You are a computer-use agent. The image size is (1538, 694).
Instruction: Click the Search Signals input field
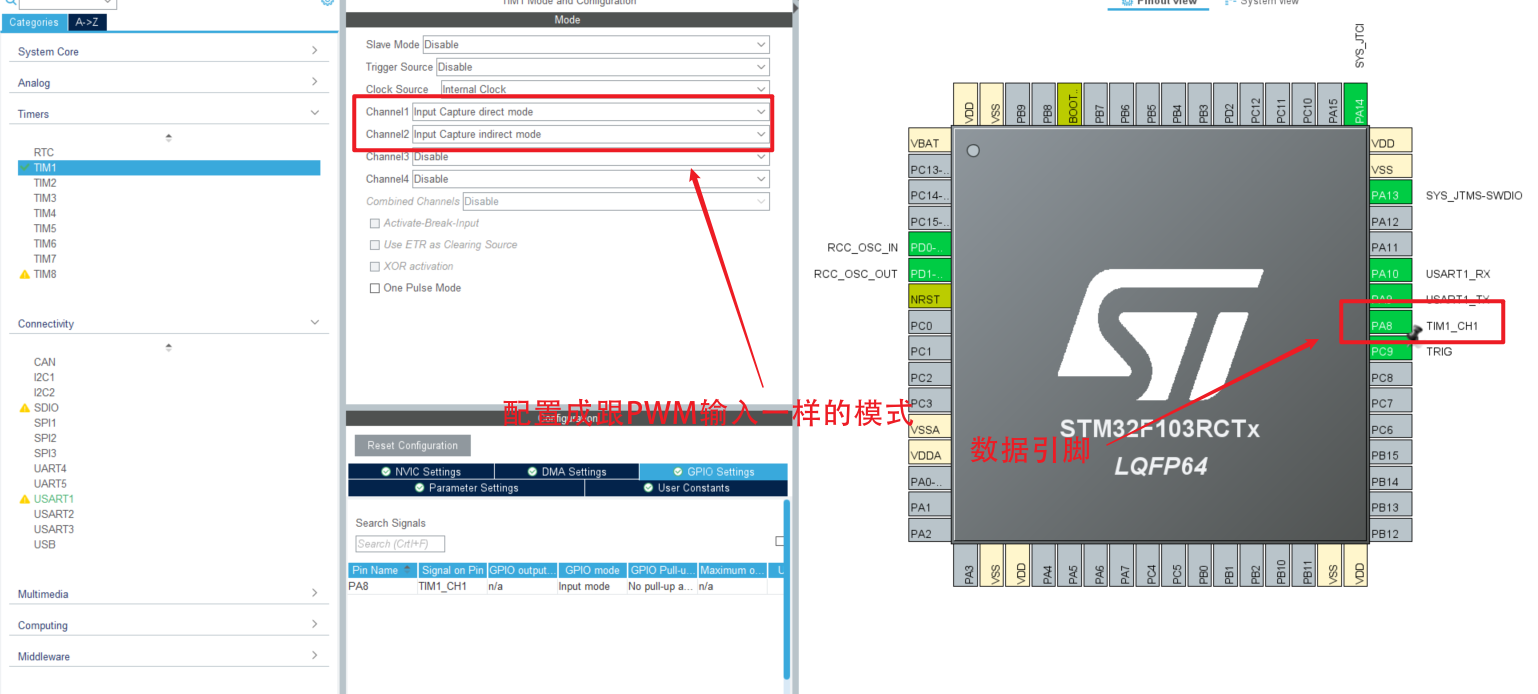(x=400, y=544)
